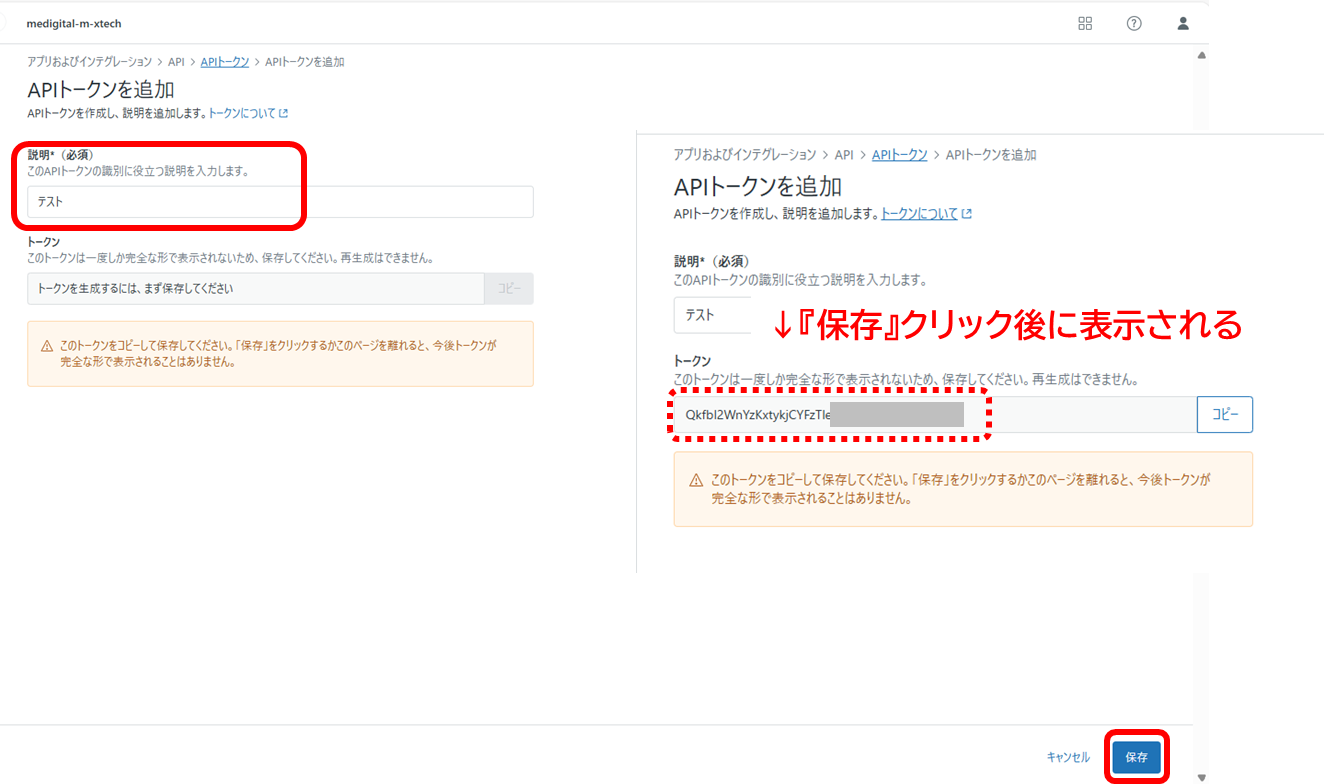Click the scrollbar down arrow

[x=1201, y=776]
